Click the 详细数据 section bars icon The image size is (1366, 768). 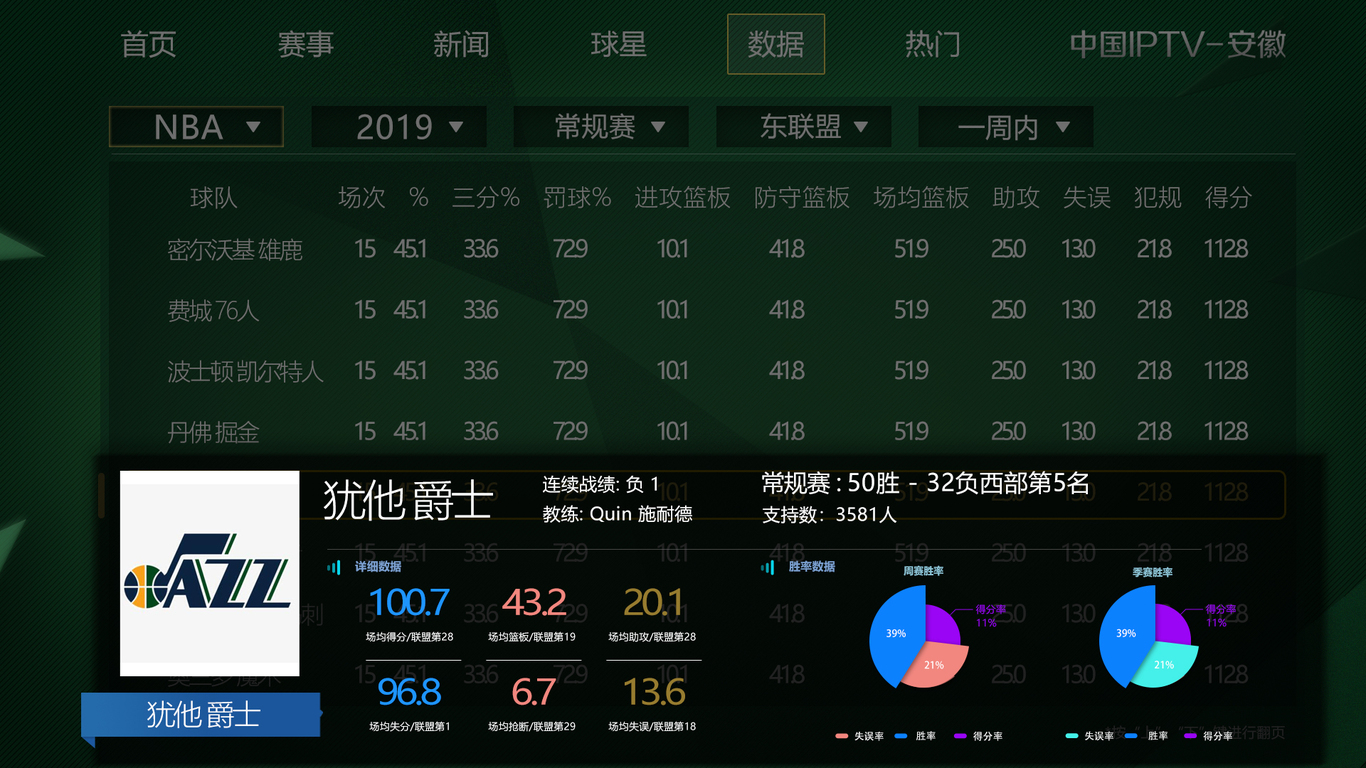(334, 567)
